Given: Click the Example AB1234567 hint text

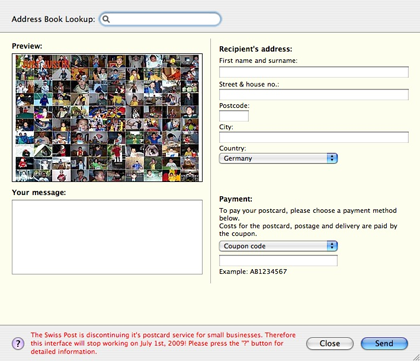Looking at the screenshot, I should click(x=253, y=272).
